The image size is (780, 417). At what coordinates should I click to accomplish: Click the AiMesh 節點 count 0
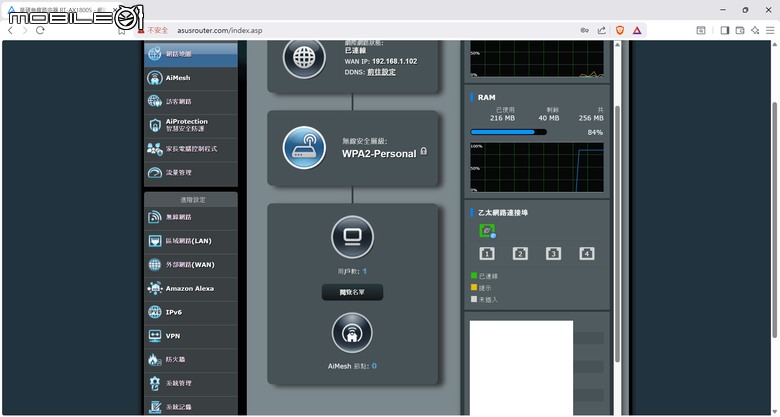pyautogui.click(x=374, y=366)
